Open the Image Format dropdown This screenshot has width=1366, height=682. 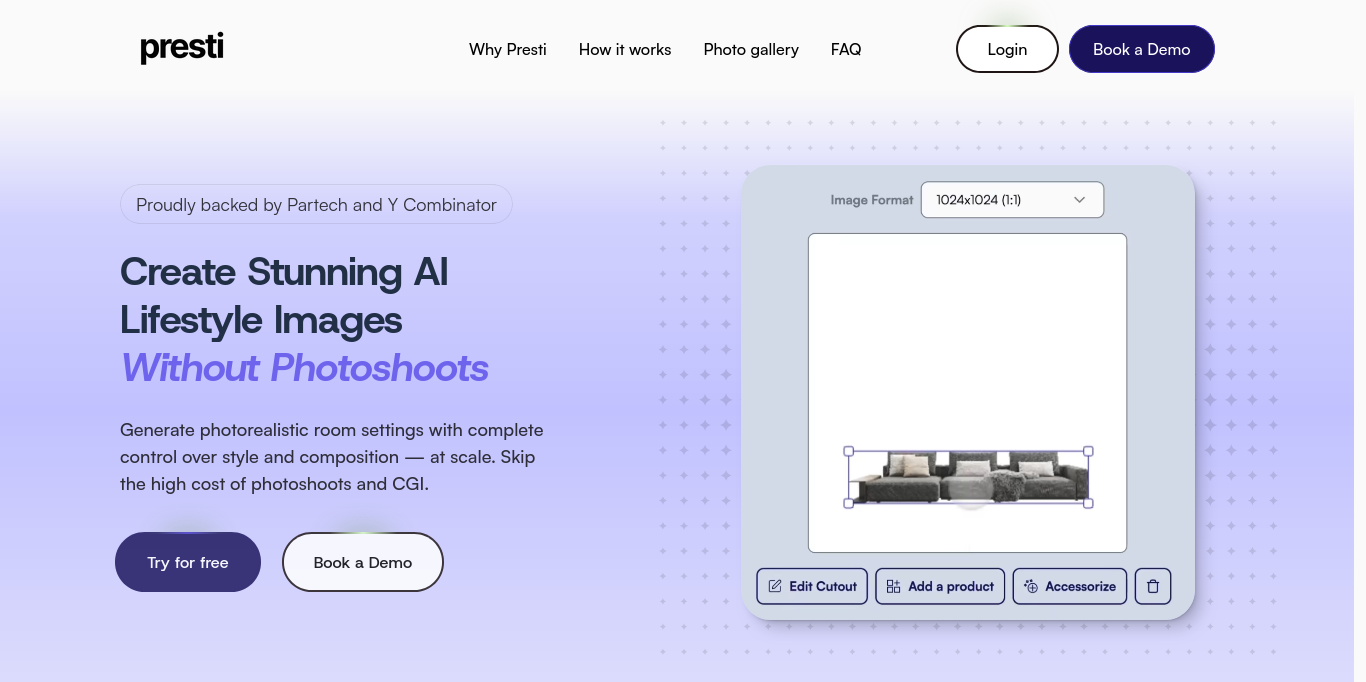coord(1011,200)
